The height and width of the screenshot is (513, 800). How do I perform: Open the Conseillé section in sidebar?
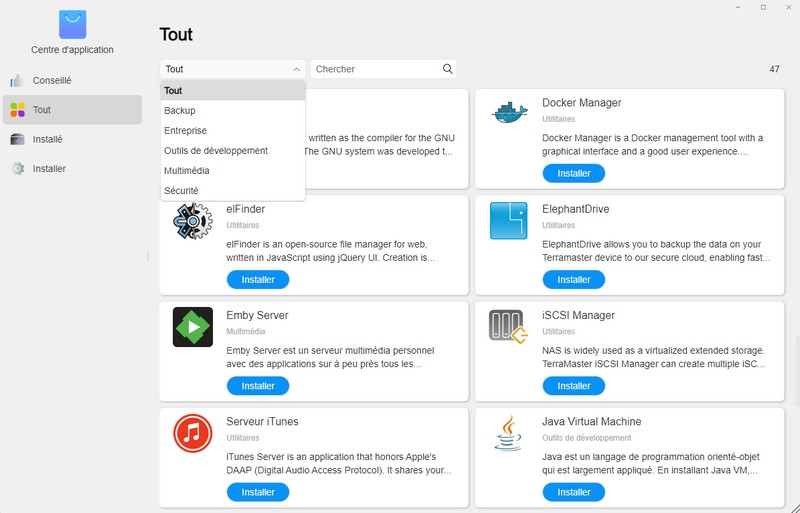pos(72,81)
